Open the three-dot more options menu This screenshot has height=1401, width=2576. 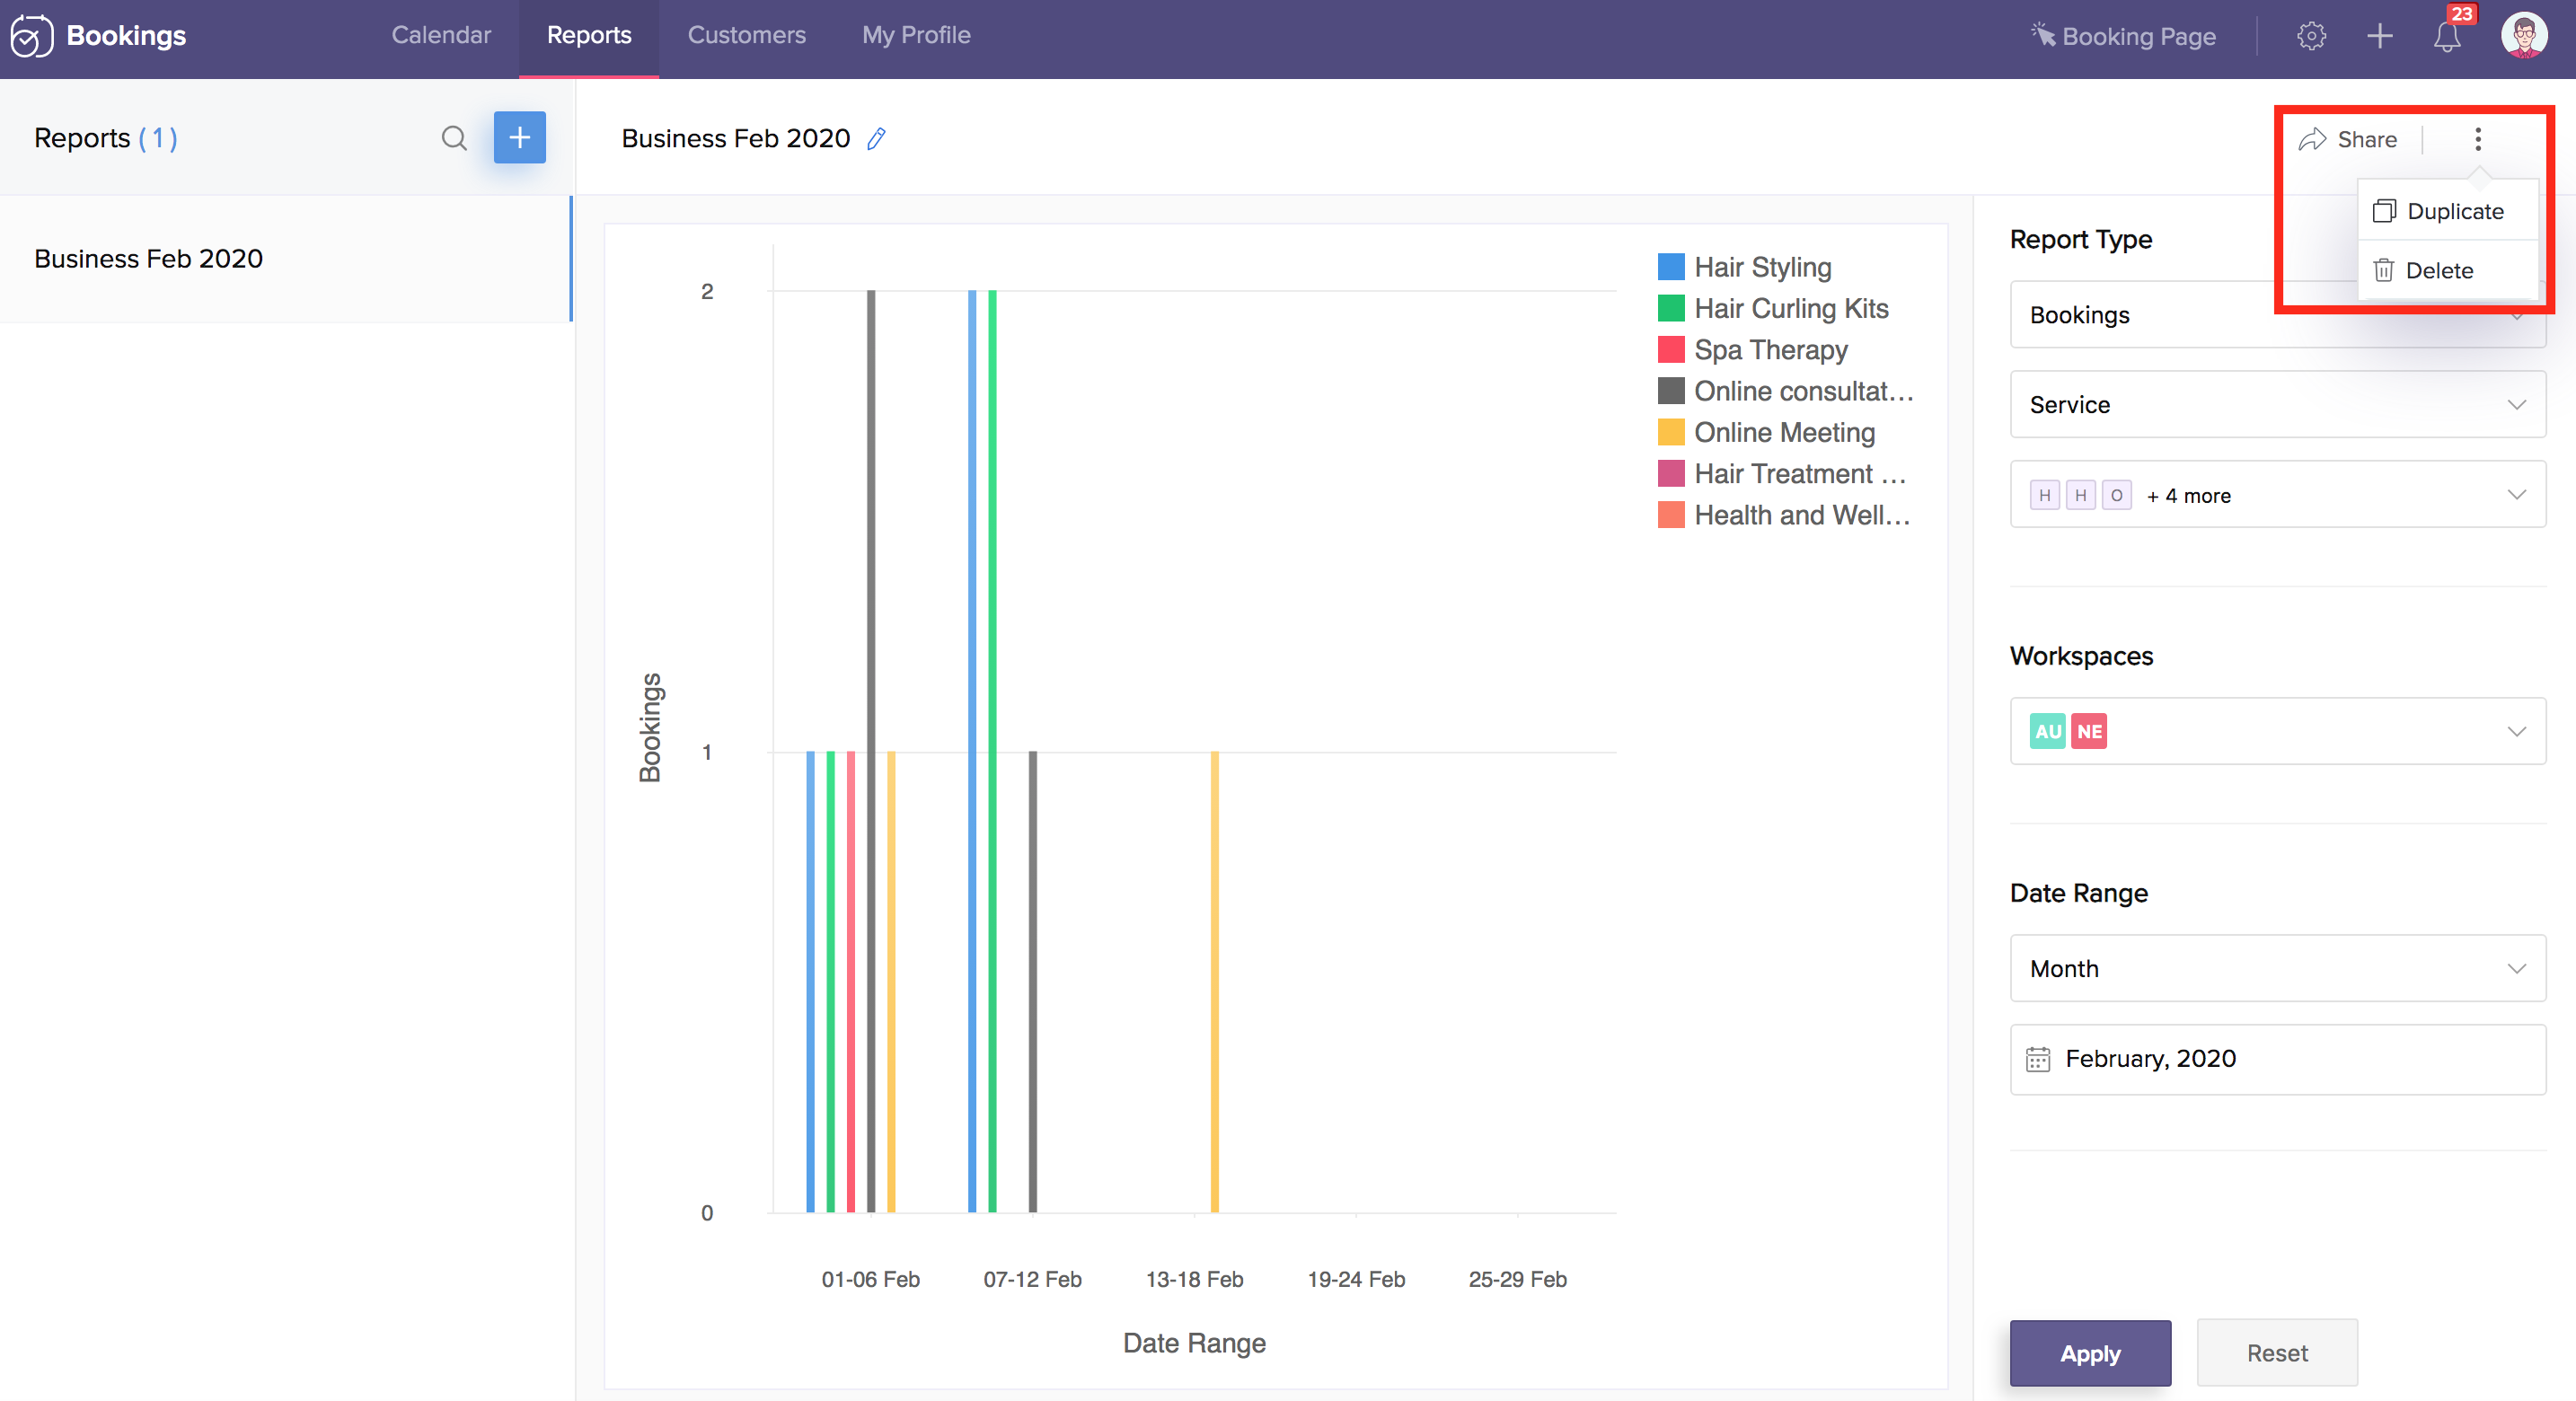coord(2477,139)
